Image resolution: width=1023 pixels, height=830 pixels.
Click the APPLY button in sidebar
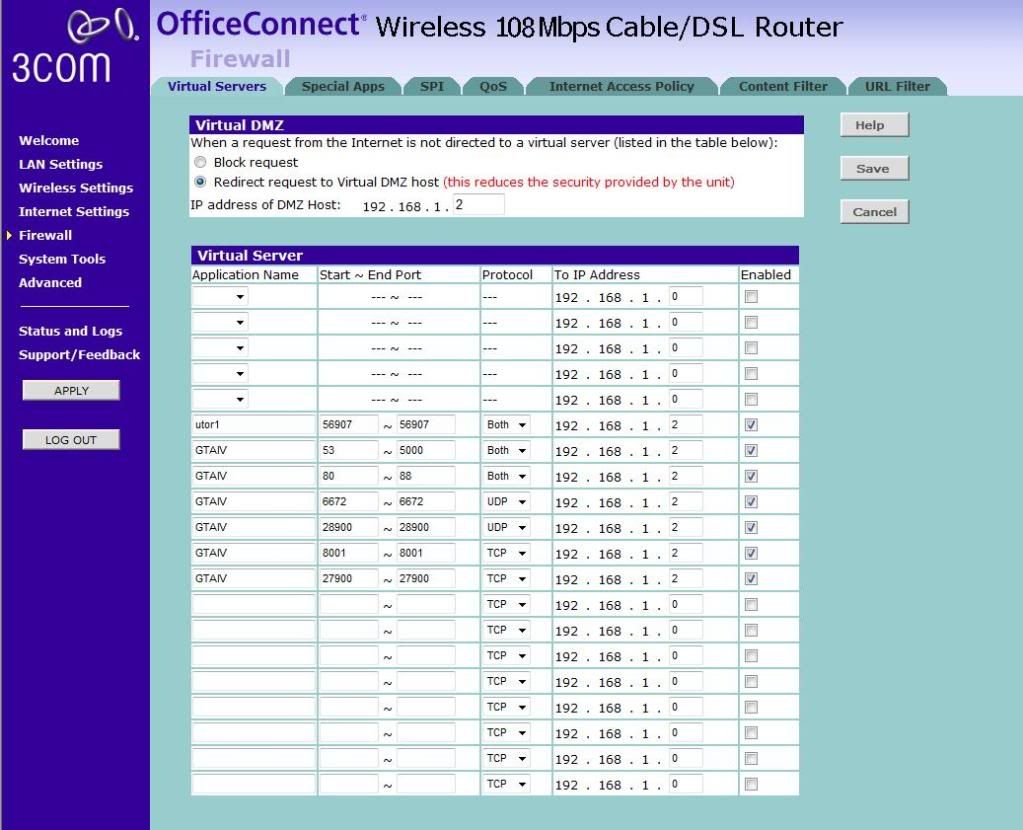71,391
